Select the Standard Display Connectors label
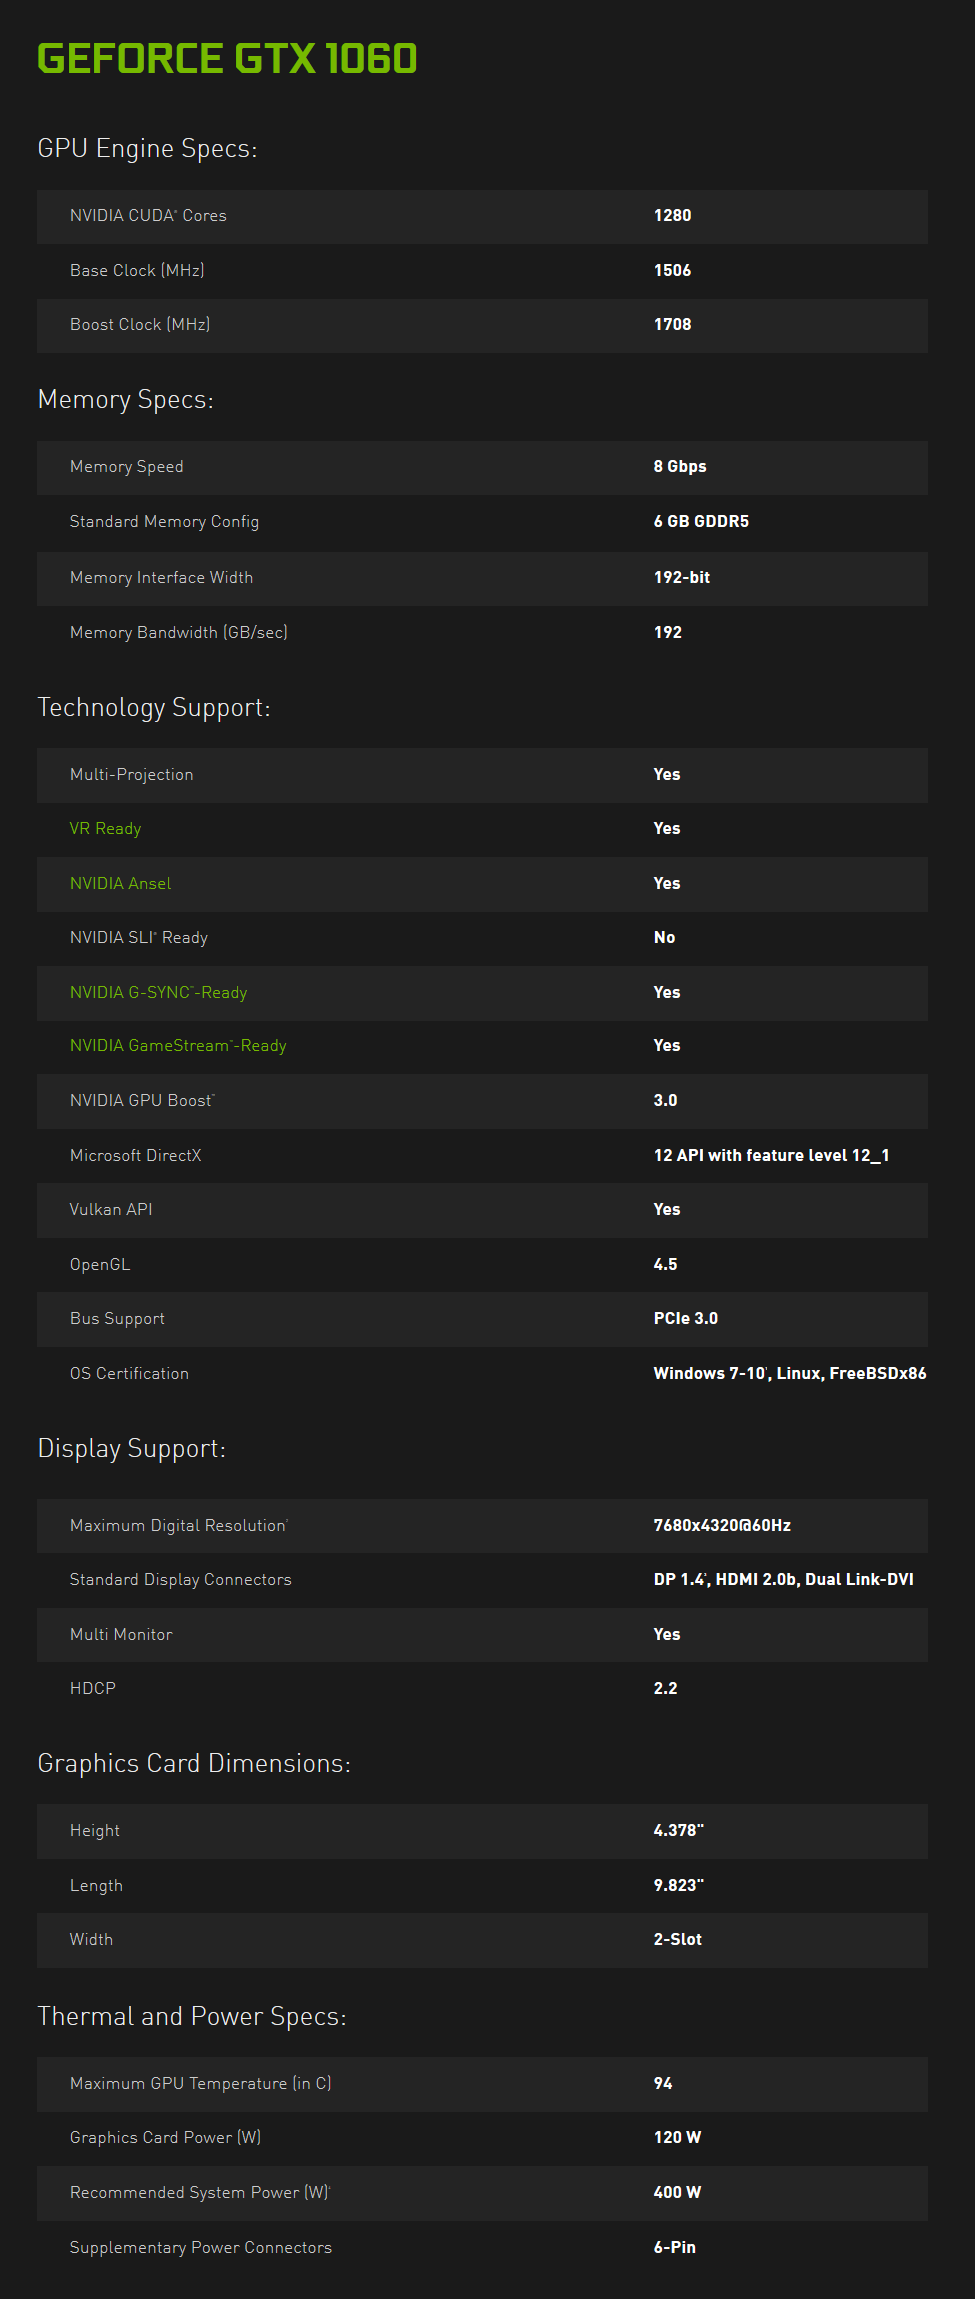975x2299 pixels. 180,1579
